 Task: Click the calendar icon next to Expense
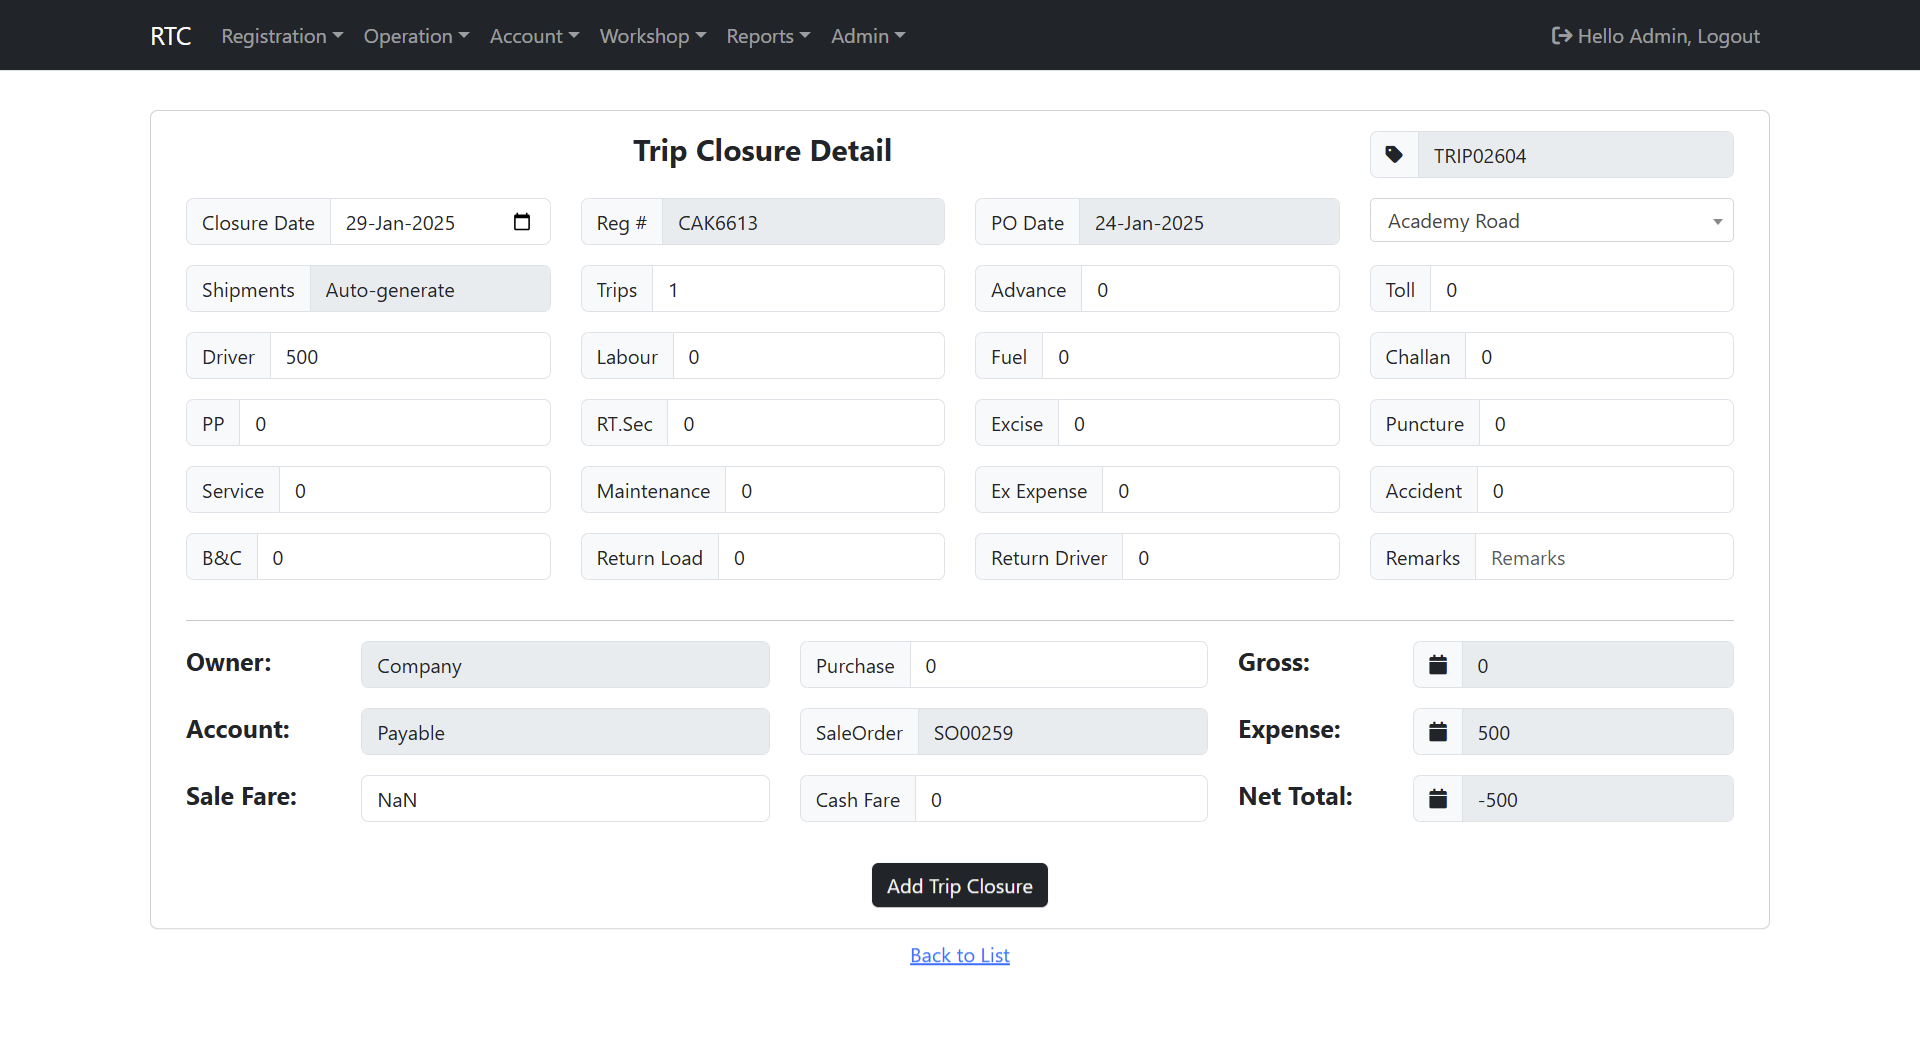[x=1438, y=732]
